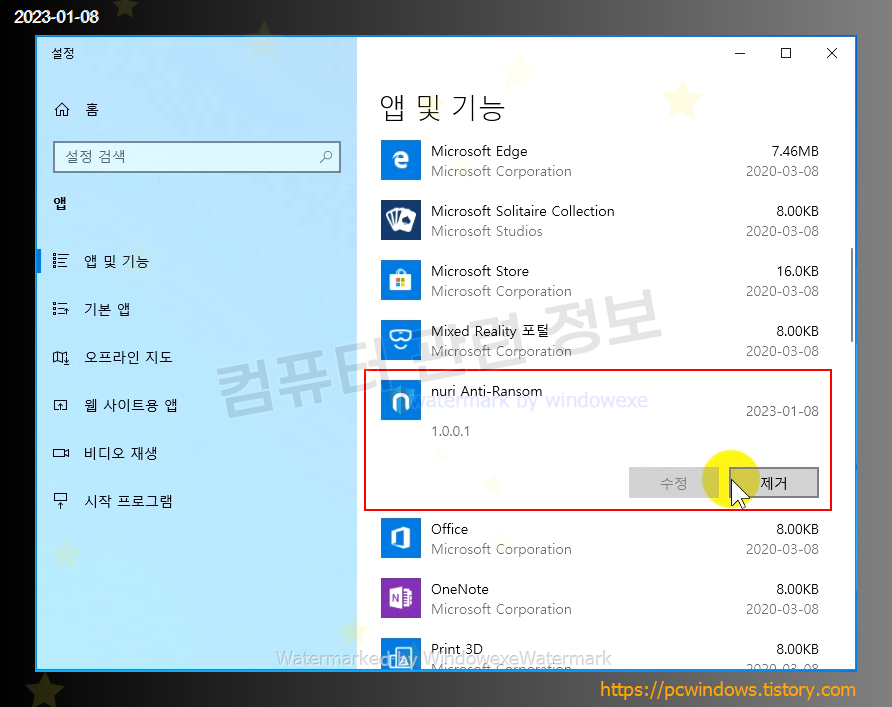Click the 시작 프로그램 icon
This screenshot has height=707, width=892.
coord(60,501)
